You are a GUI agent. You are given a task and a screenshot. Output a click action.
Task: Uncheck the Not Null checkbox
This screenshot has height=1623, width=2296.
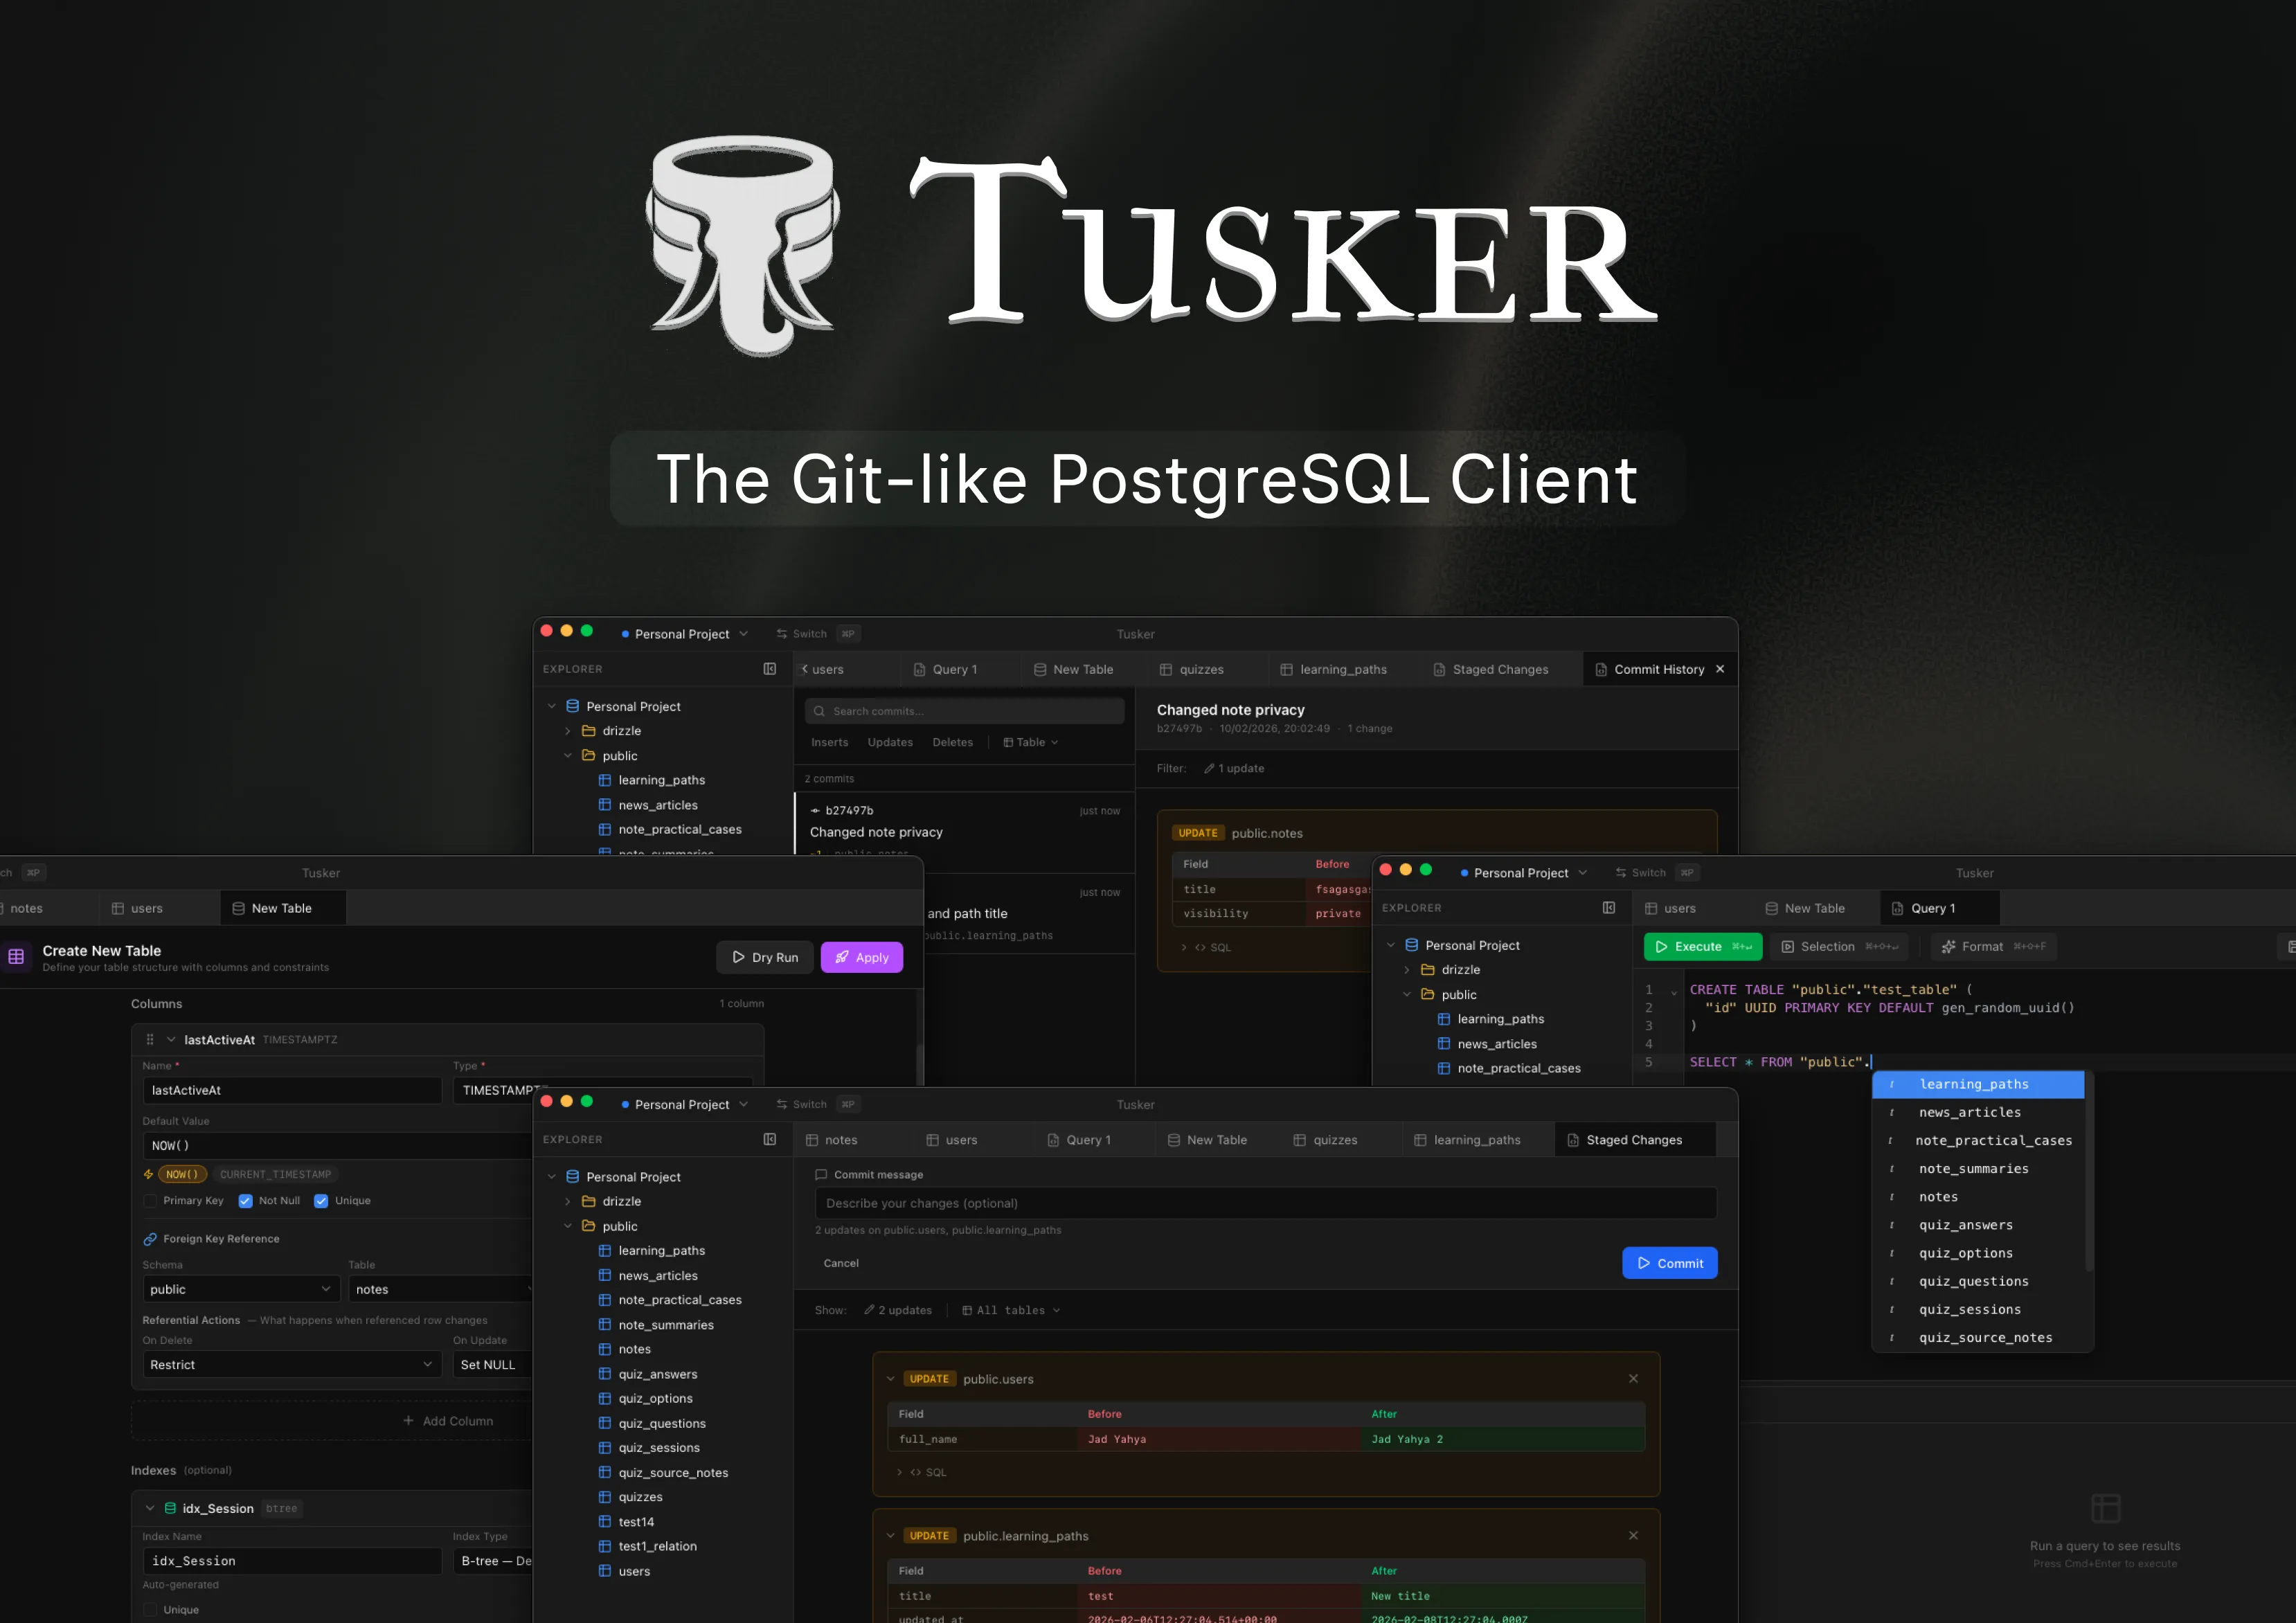pyautogui.click(x=246, y=1200)
